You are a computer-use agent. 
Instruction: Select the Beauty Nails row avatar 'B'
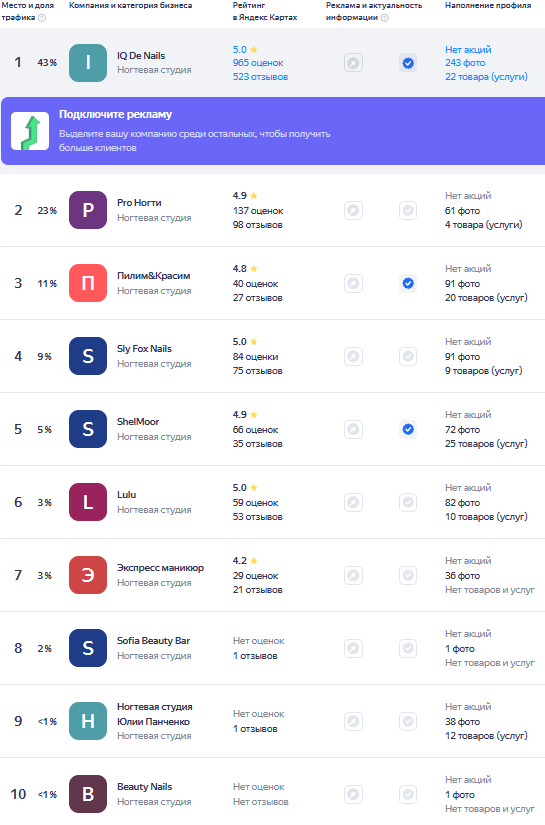point(88,794)
